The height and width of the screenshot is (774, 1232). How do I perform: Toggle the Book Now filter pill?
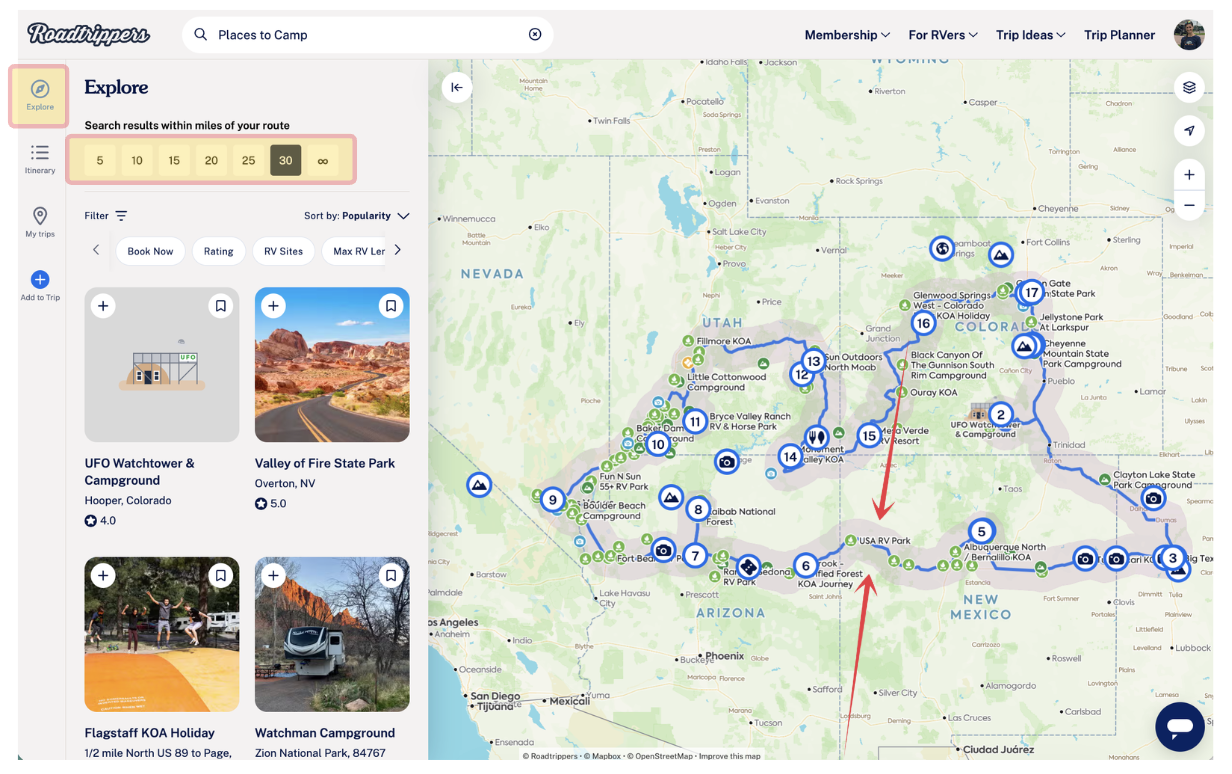[150, 251]
